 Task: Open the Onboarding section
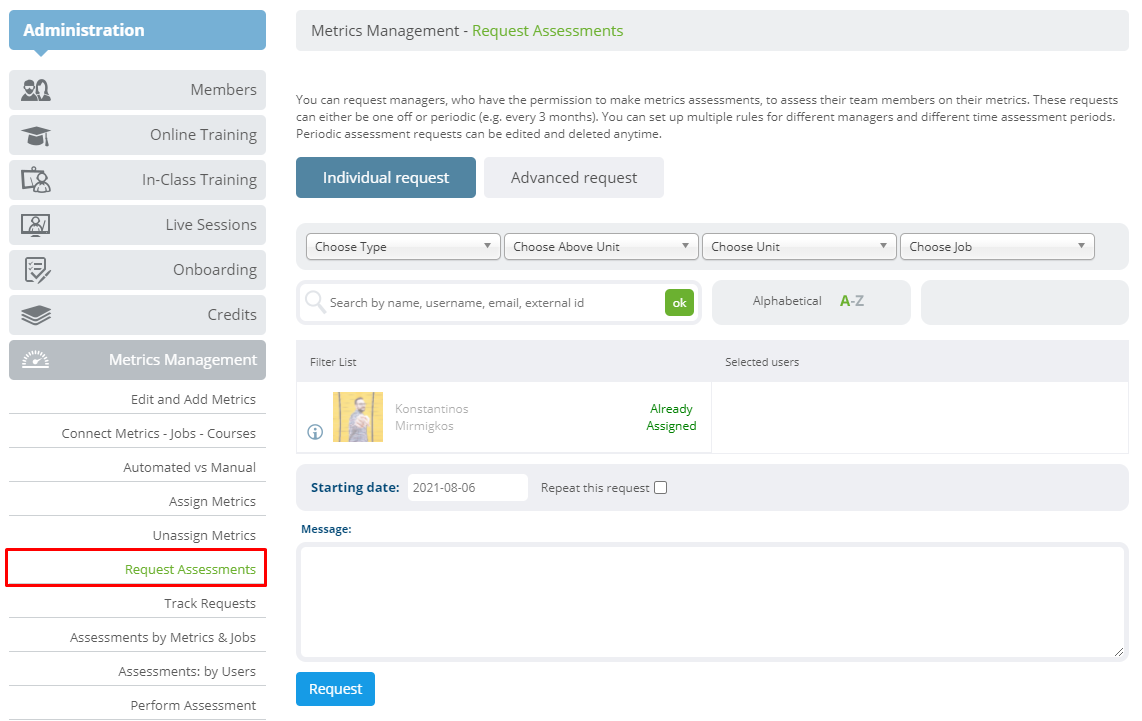(138, 270)
